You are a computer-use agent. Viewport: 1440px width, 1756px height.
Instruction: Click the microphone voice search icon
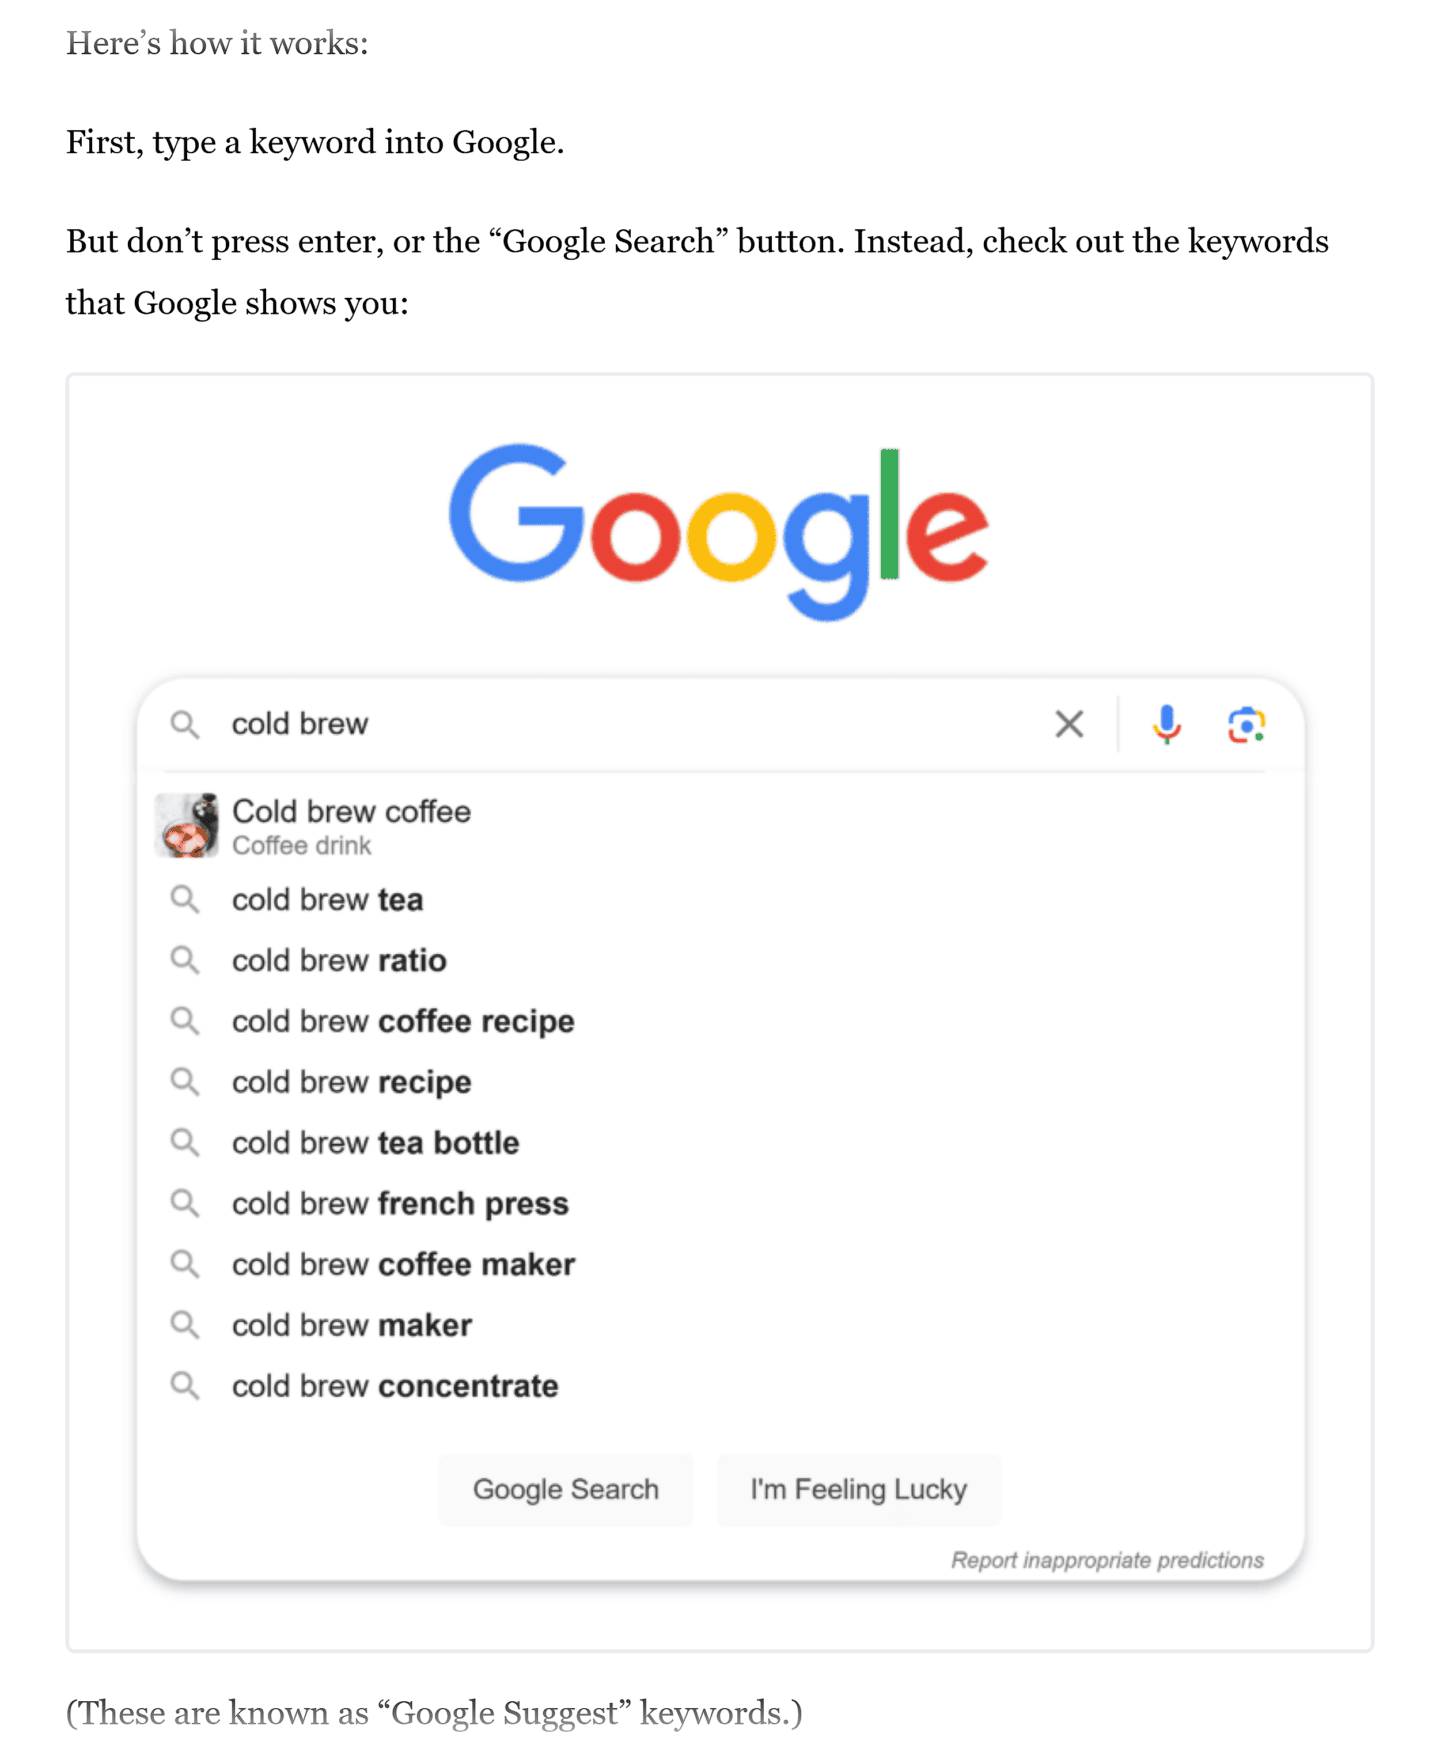tap(1166, 724)
